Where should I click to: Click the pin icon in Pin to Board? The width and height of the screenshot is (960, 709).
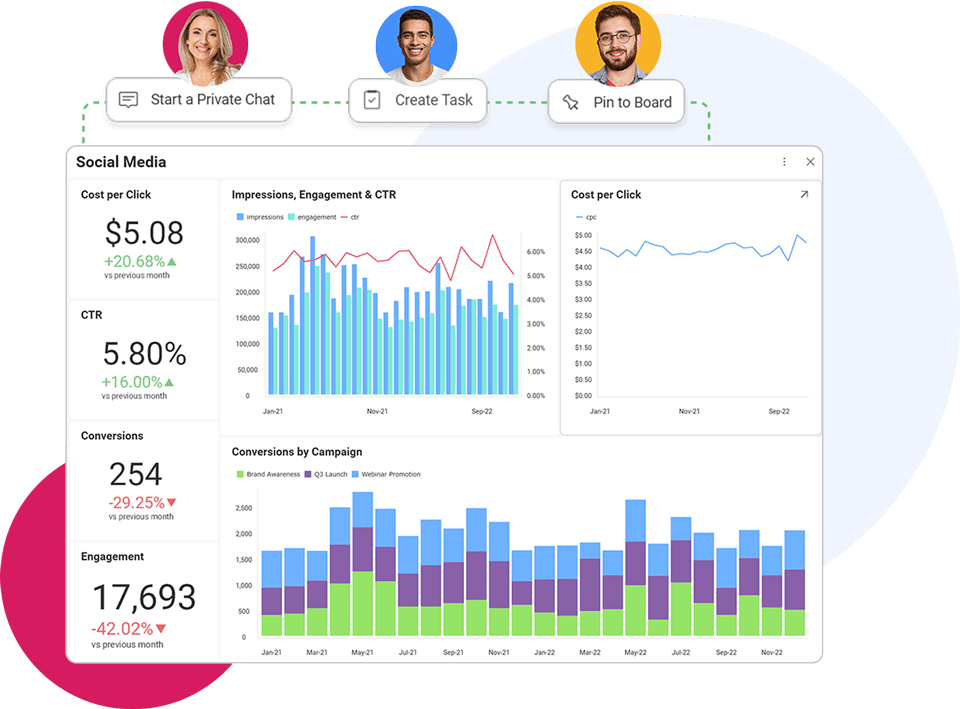[x=571, y=102]
